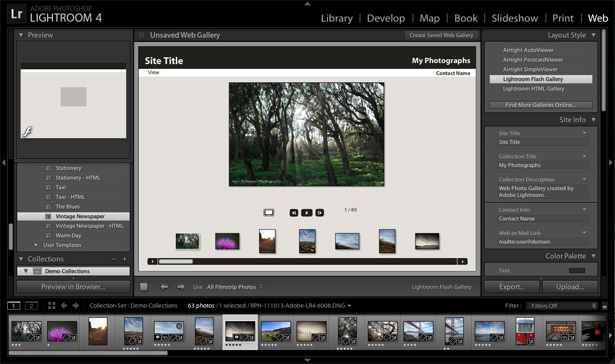
Task: Expand the User Templates folder
Action: (x=36, y=245)
